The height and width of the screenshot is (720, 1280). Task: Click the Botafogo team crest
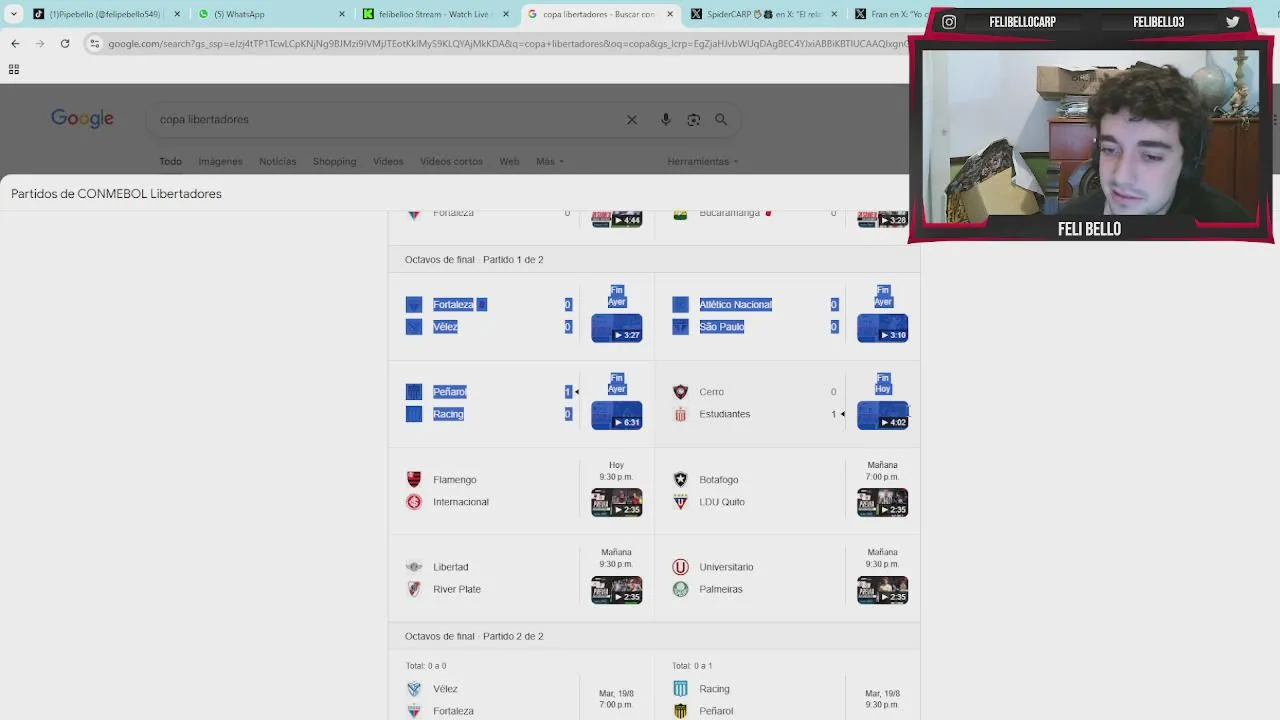click(x=680, y=479)
